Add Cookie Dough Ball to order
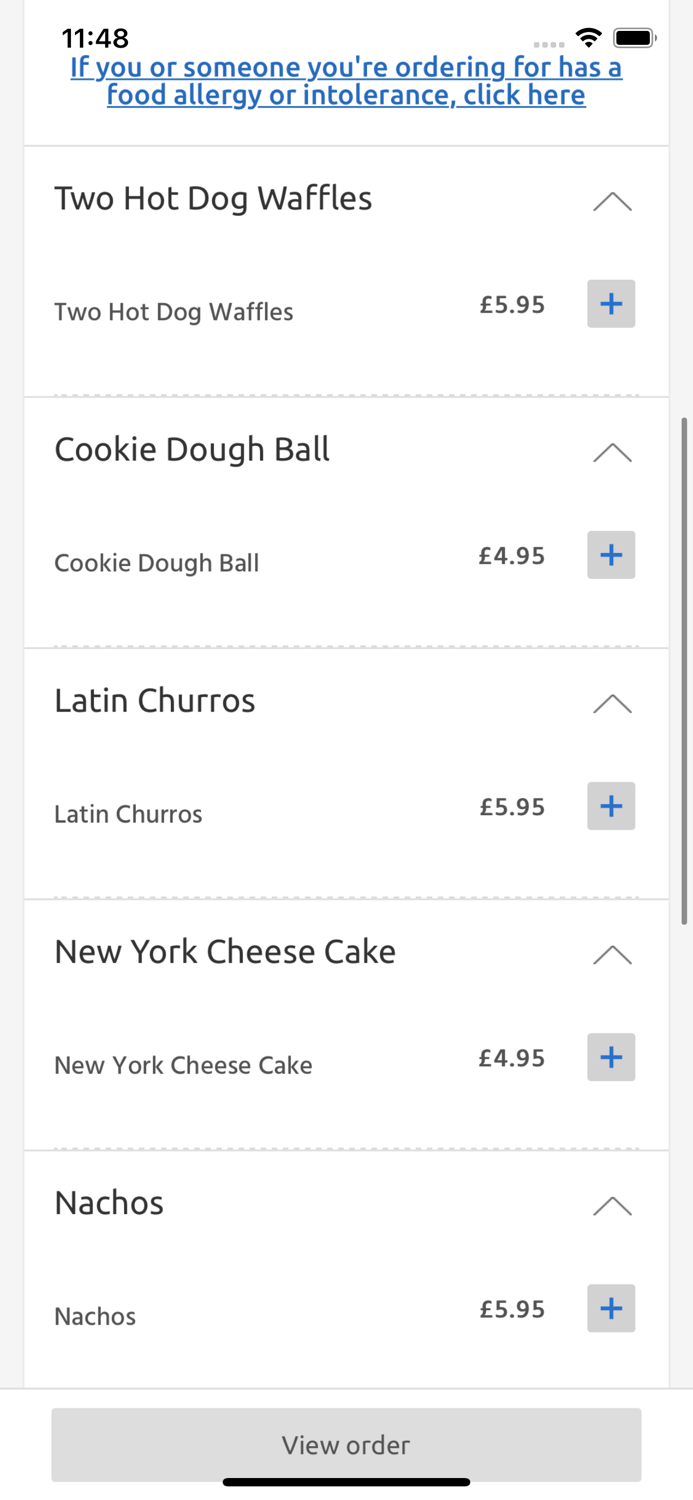 click(x=610, y=555)
